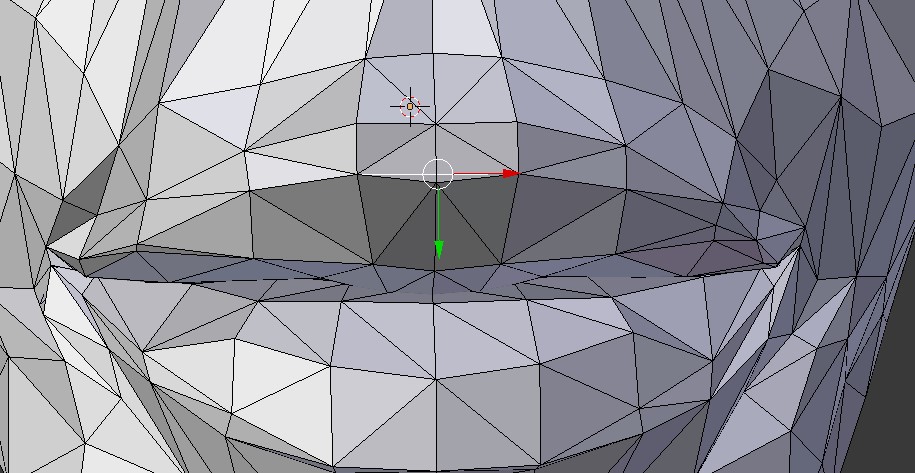Click the red arrow's horizontal shaft

tap(479, 173)
